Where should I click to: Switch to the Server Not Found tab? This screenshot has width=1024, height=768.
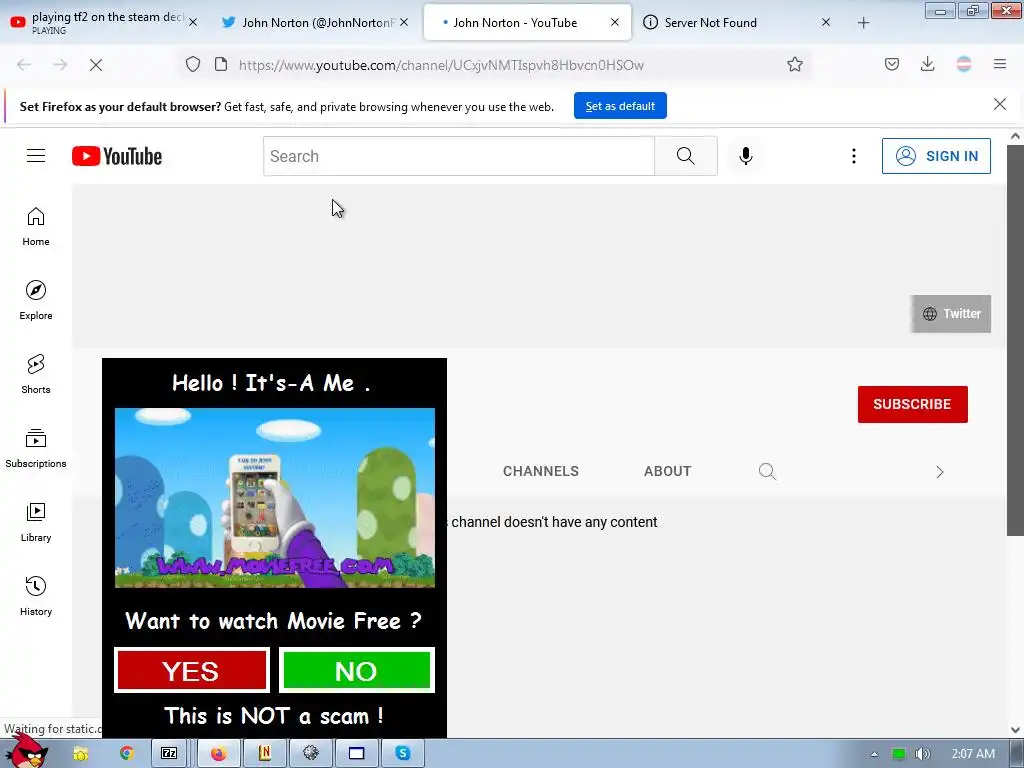point(738,23)
